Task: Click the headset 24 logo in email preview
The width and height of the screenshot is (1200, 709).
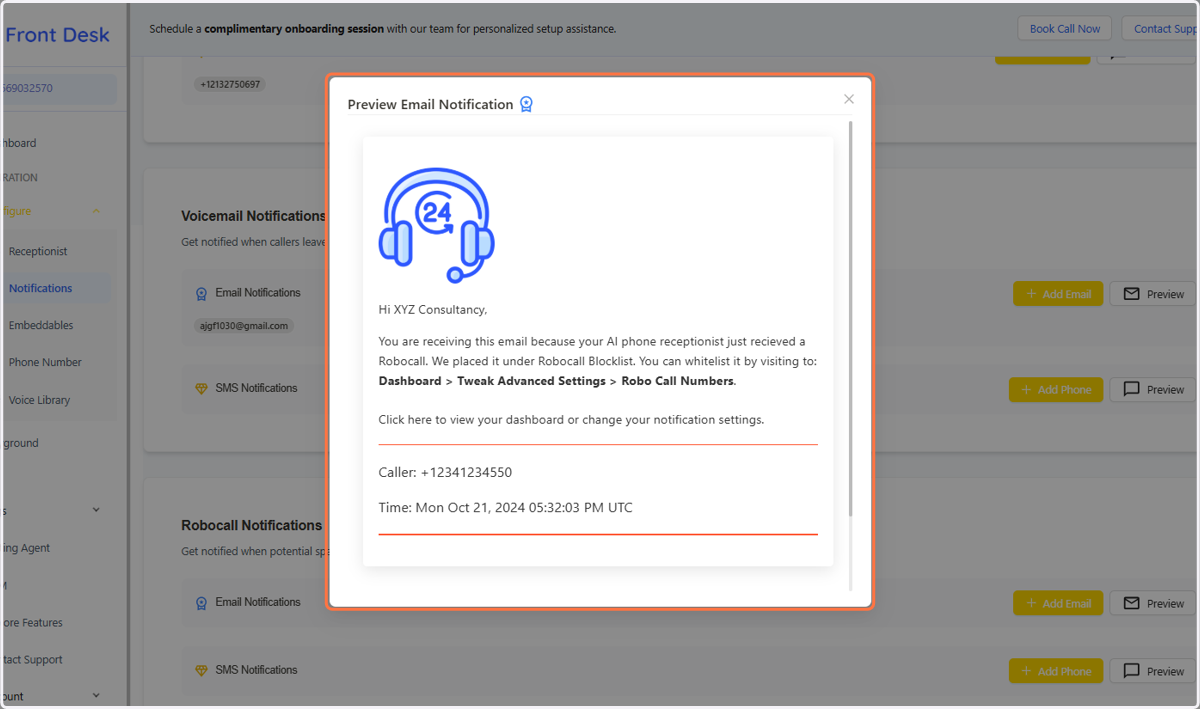Action: point(436,225)
